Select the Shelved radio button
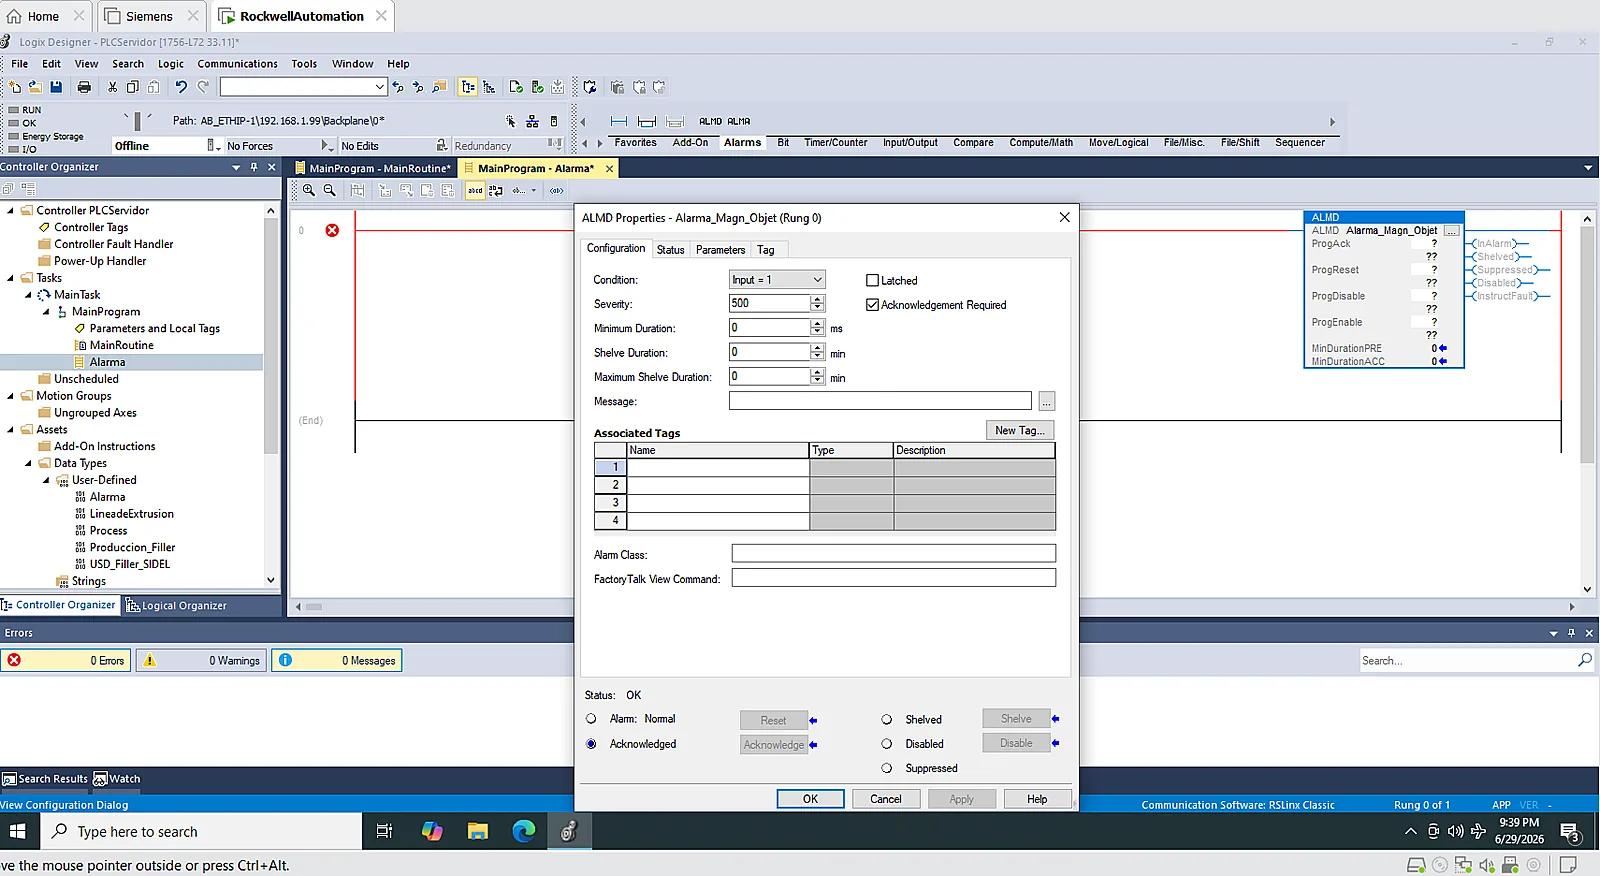 pyautogui.click(x=886, y=720)
